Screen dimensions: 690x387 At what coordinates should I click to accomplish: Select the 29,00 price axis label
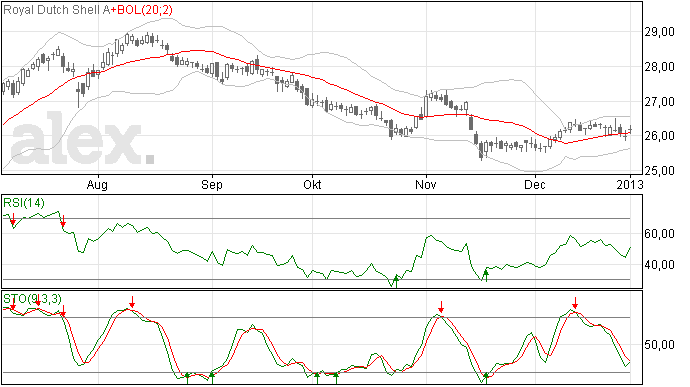(659, 32)
